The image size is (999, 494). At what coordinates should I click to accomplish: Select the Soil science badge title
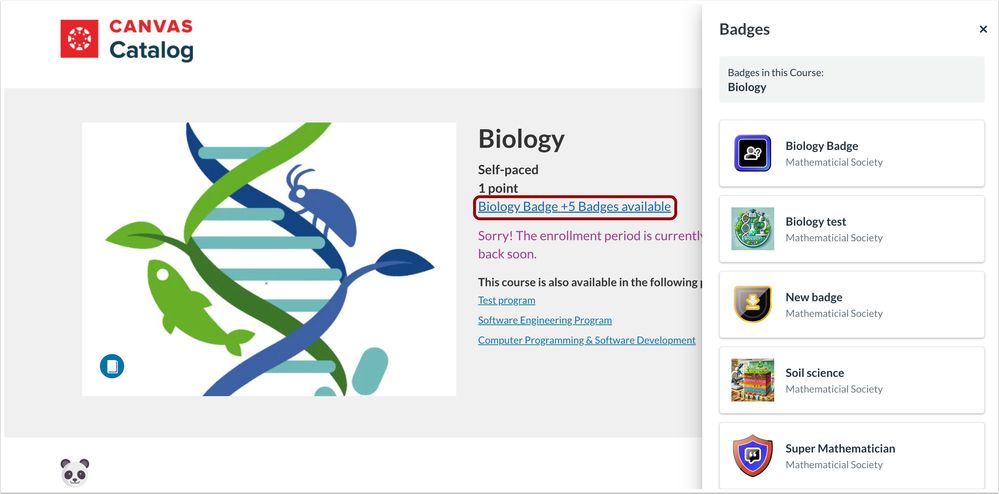point(814,373)
